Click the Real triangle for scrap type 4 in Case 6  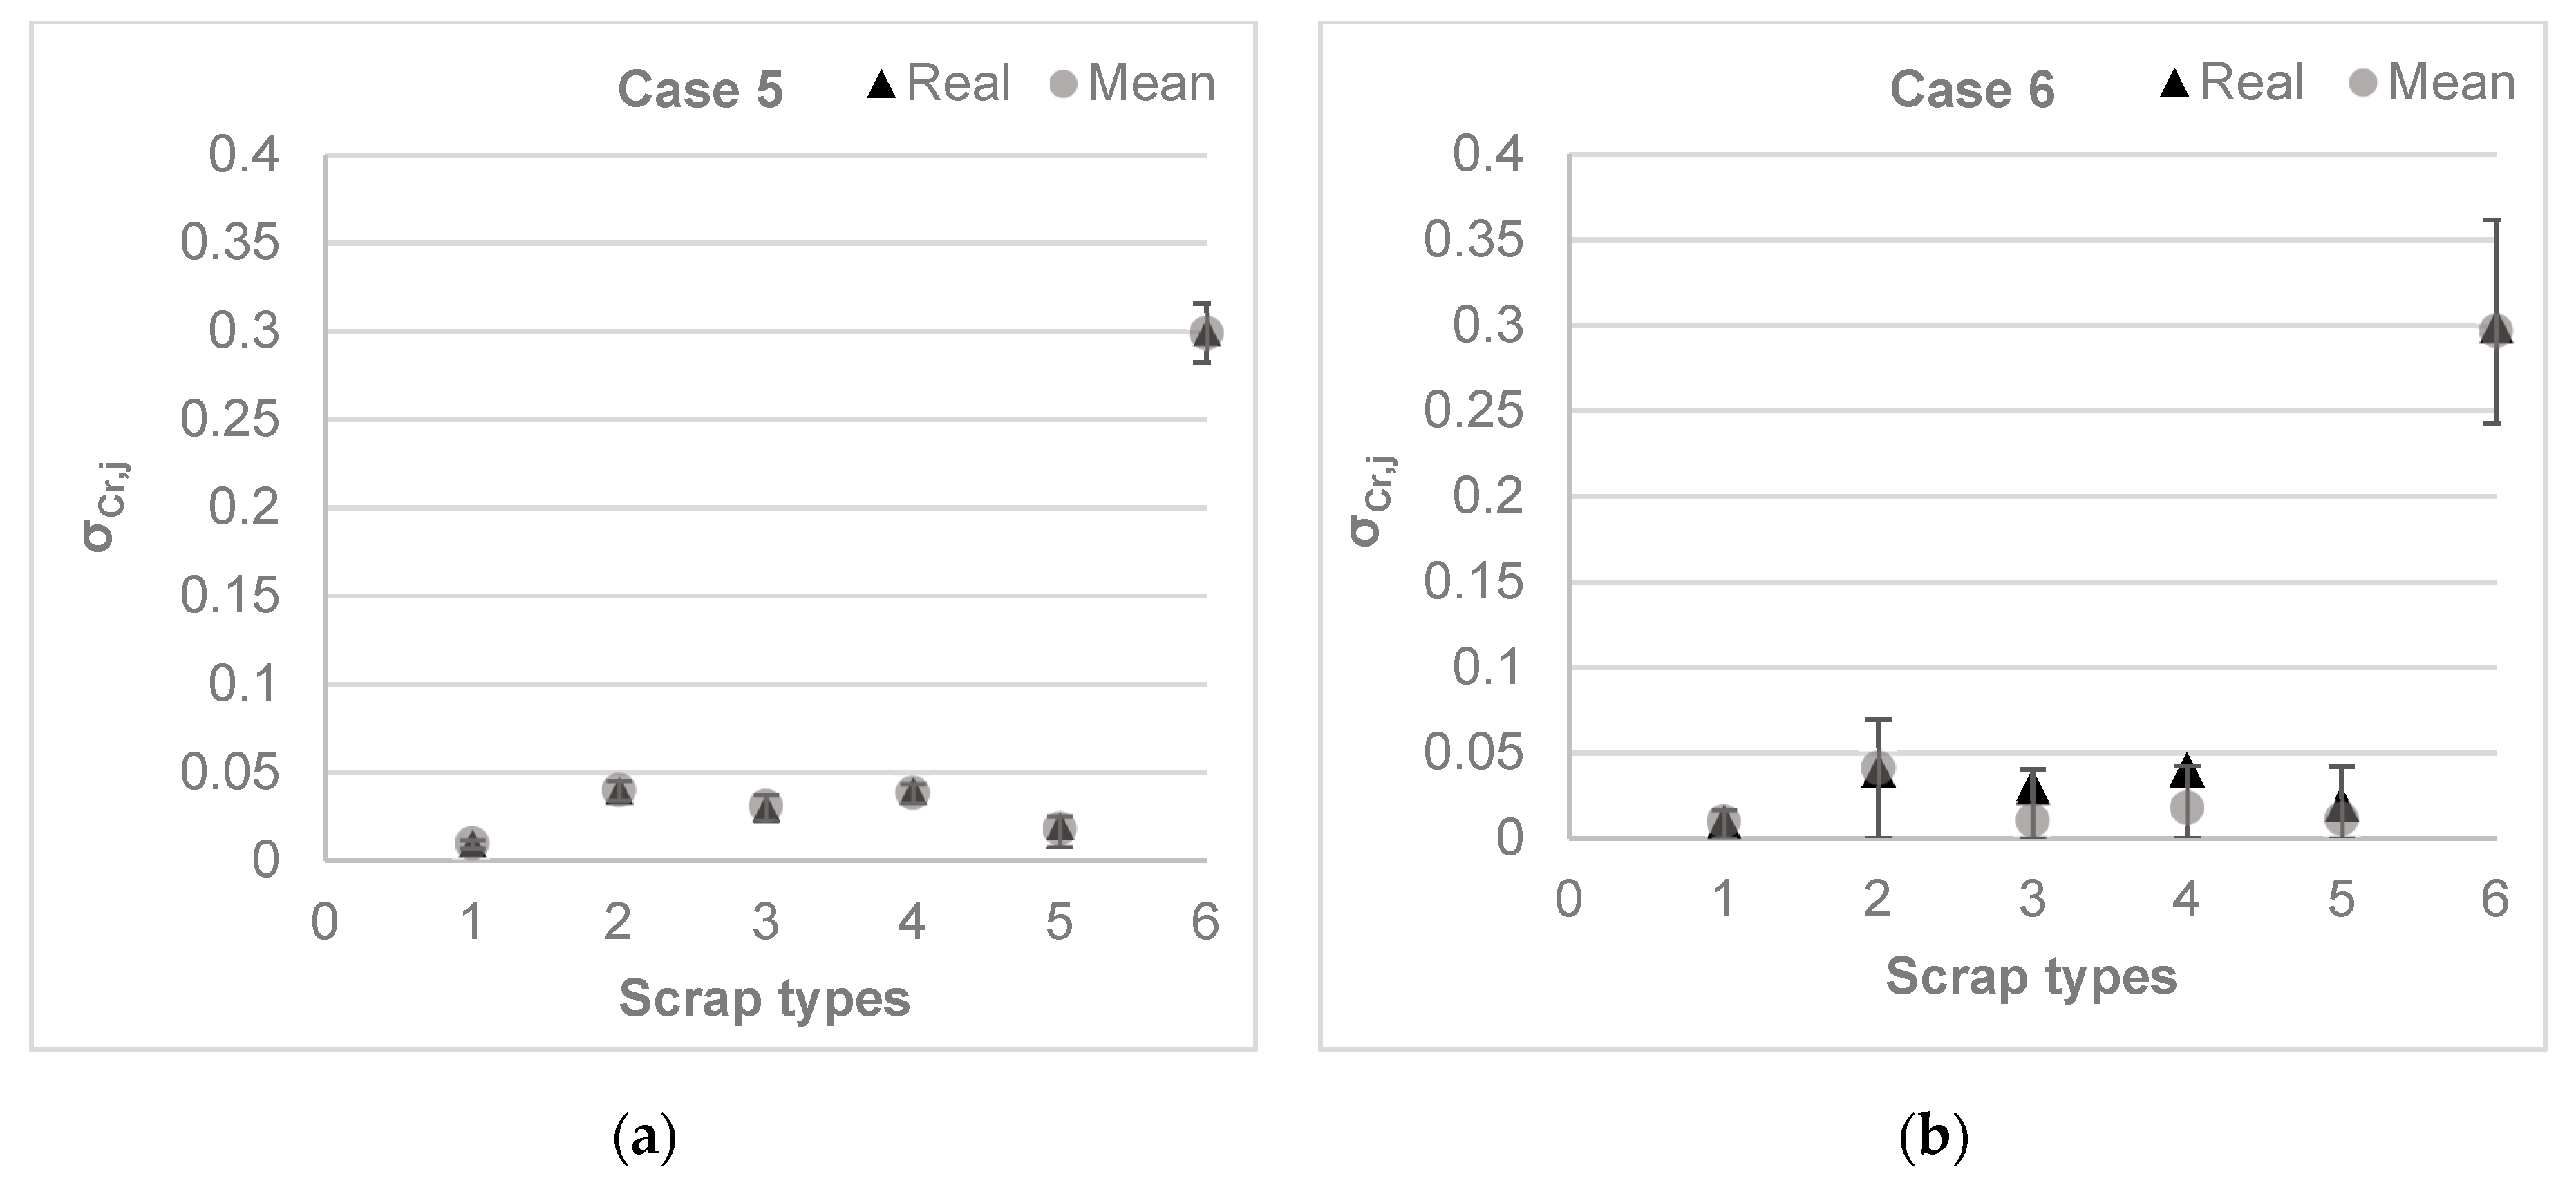(x=2187, y=772)
